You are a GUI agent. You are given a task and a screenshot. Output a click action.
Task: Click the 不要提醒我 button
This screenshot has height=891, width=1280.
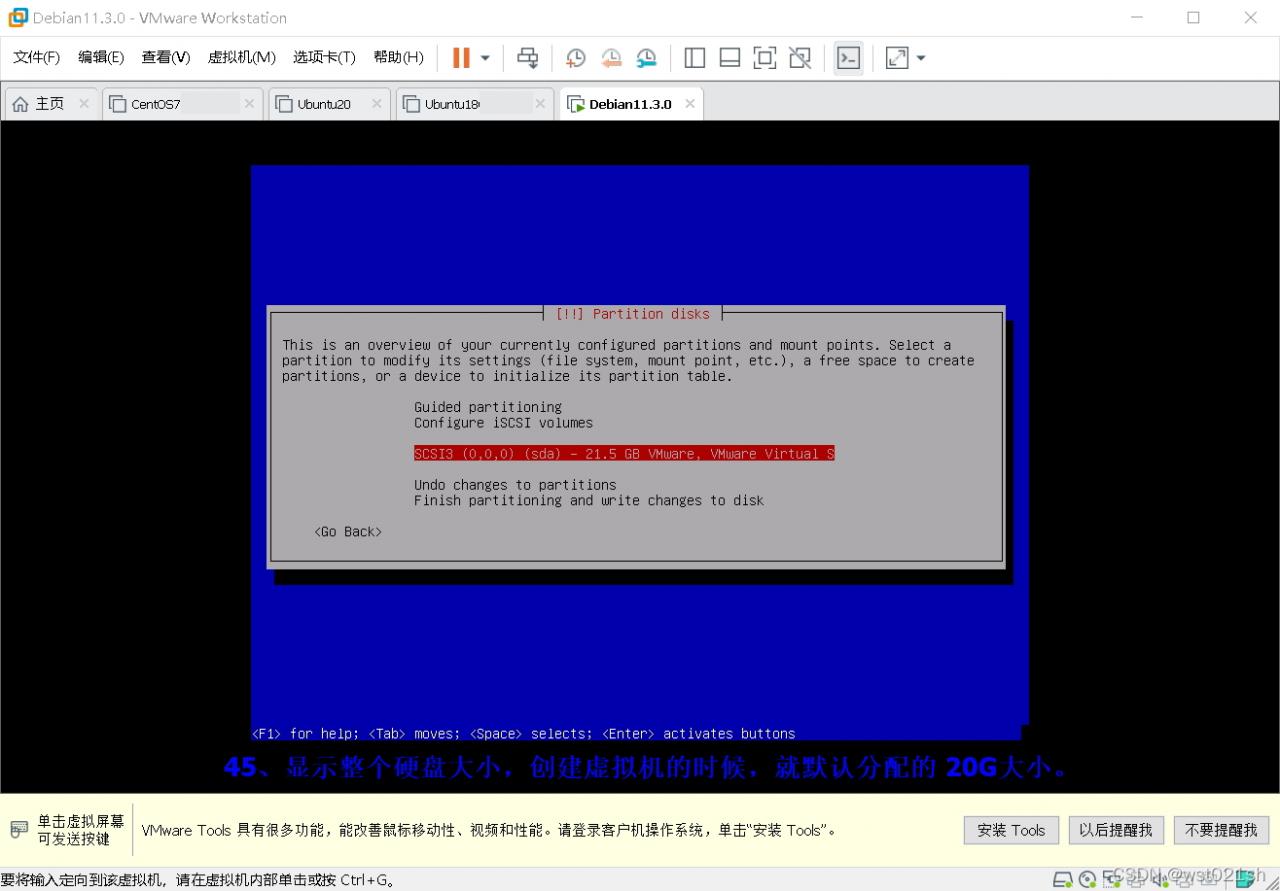(x=1222, y=830)
